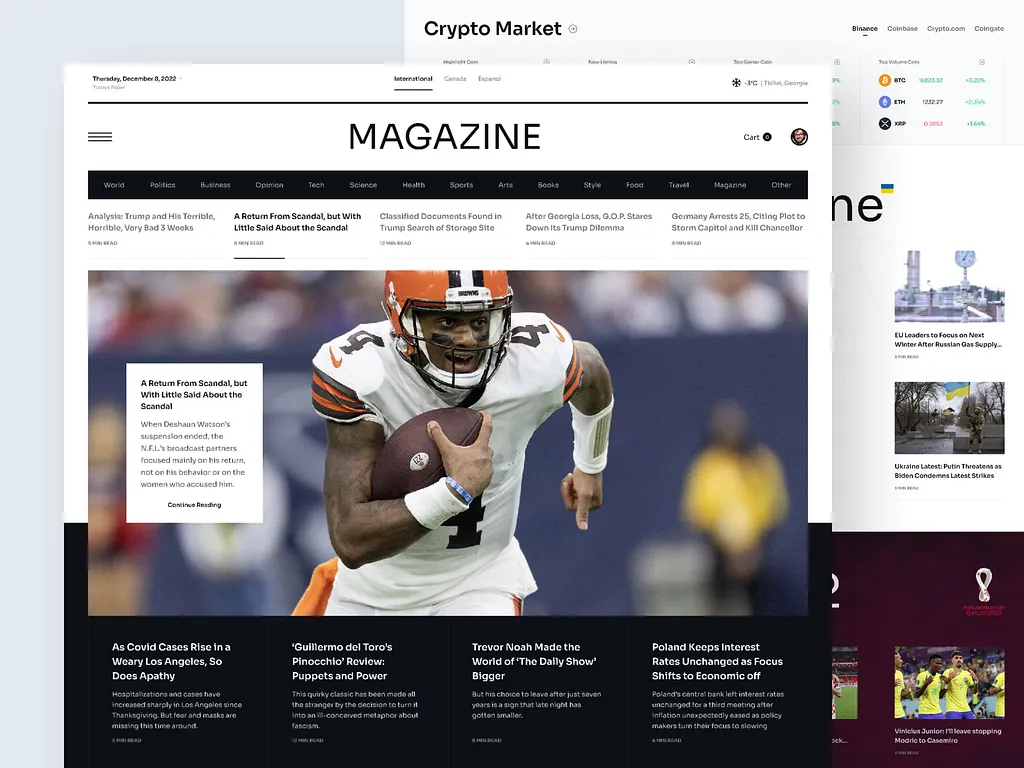Click the Ethereum ETH coin icon
The image size is (1024, 768).
click(x=885, y=102)
